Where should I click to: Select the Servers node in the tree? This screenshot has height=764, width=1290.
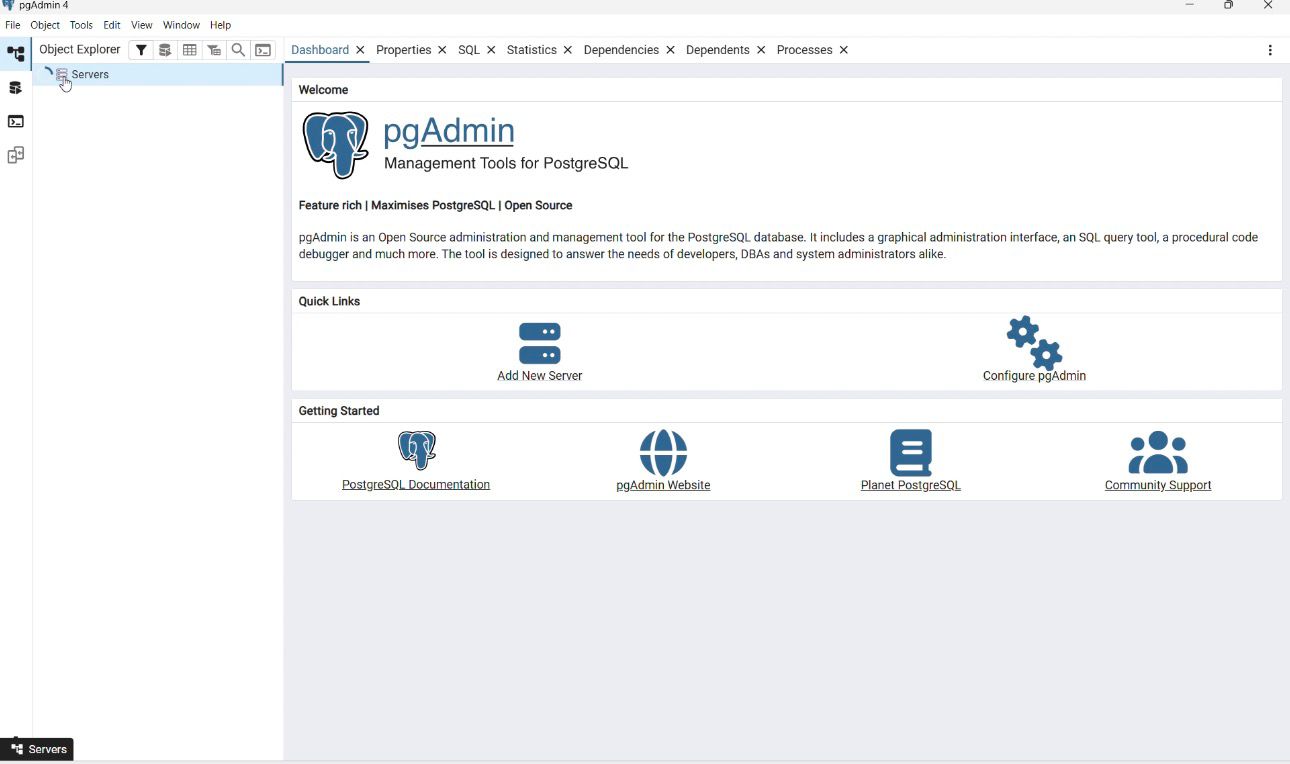pos(90,74)
